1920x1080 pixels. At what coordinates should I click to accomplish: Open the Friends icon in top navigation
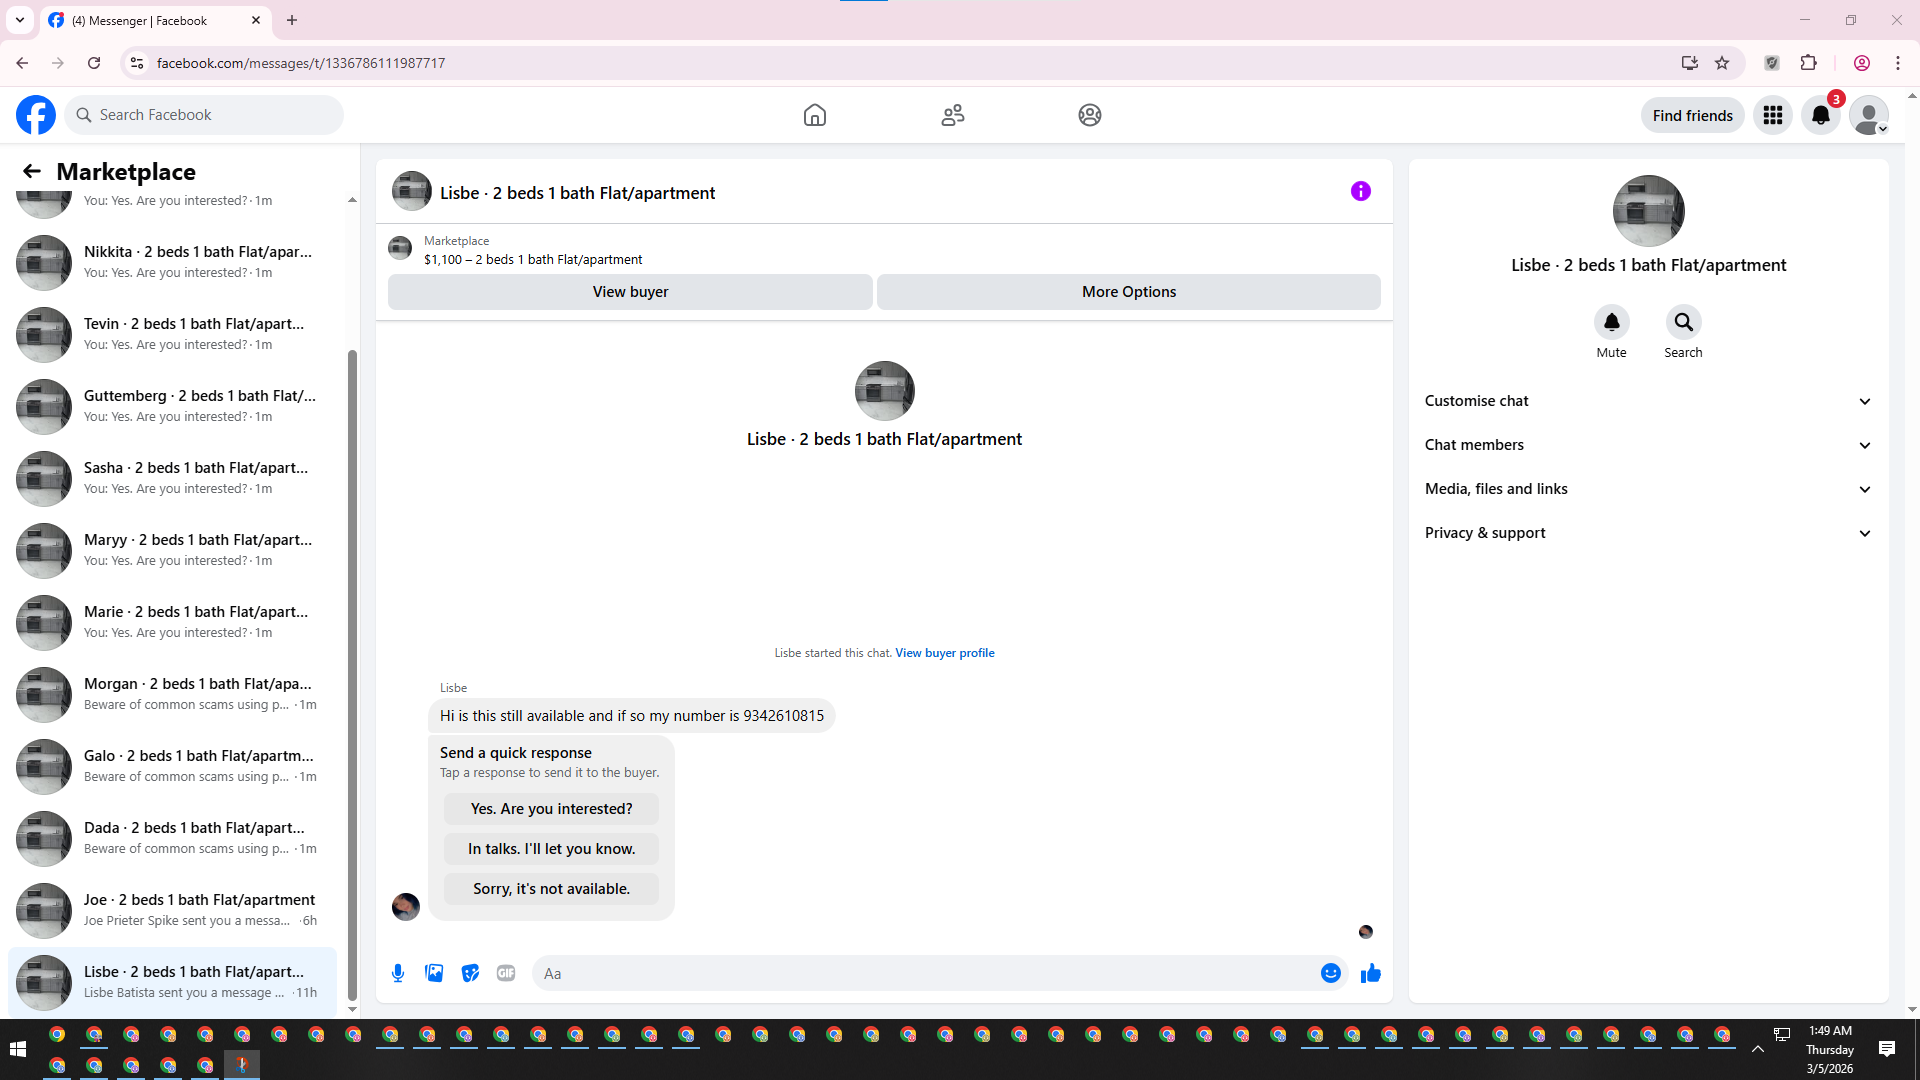pyautogui.click(x=953, y=115)
